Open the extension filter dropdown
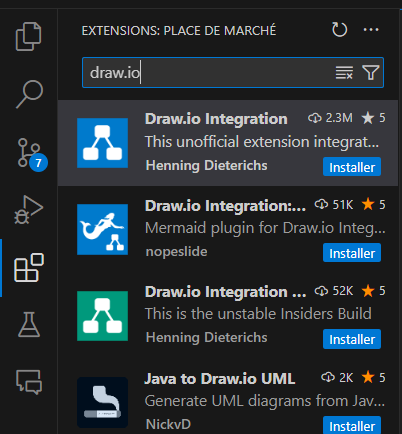Screen dimensions: 402x434 tap(370, 72)
